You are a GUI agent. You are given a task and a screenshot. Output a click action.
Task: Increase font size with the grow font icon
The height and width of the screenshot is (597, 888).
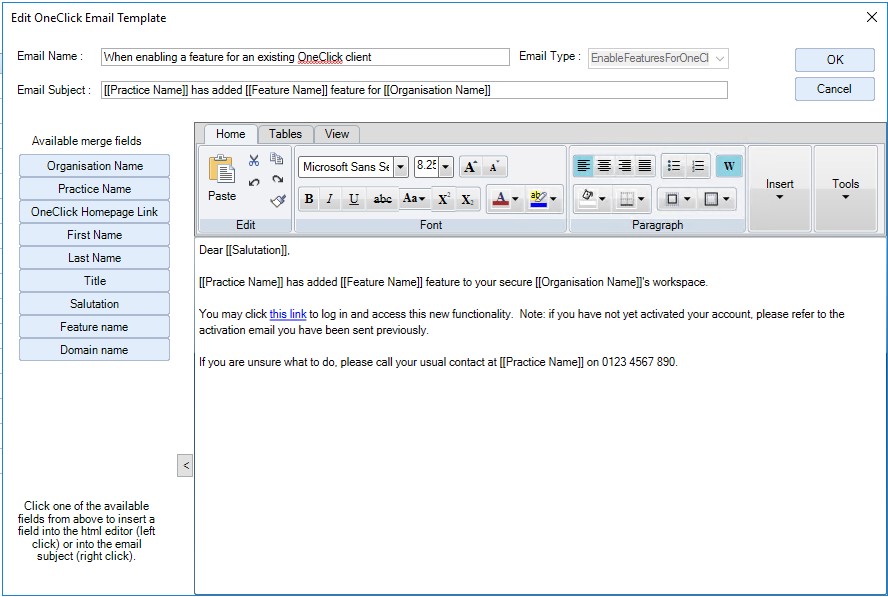(470, 167)
